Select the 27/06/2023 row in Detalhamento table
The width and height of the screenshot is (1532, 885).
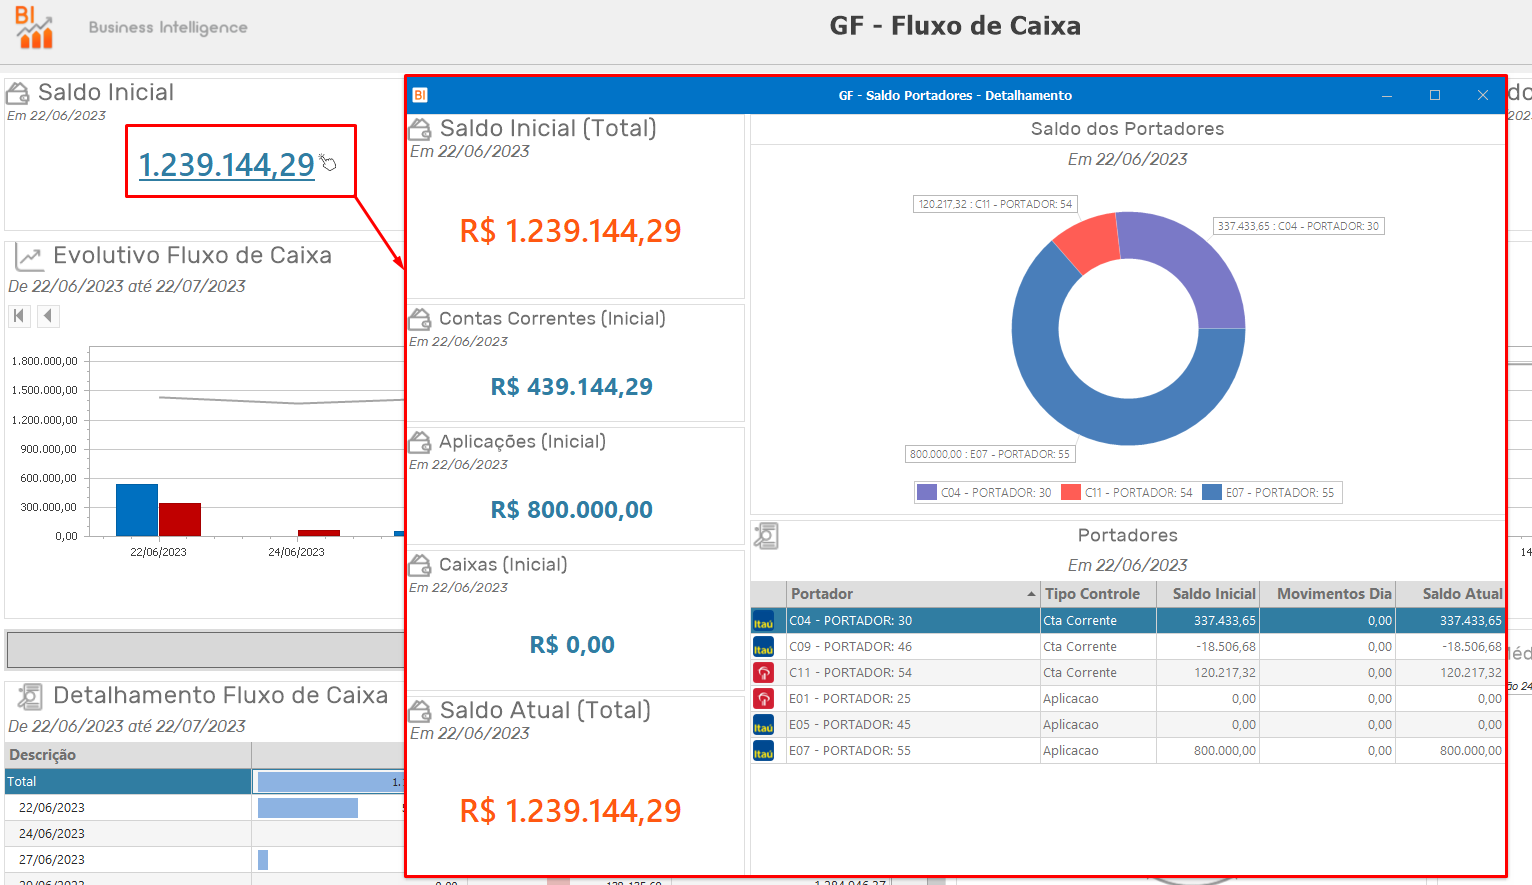pos(204,860)
